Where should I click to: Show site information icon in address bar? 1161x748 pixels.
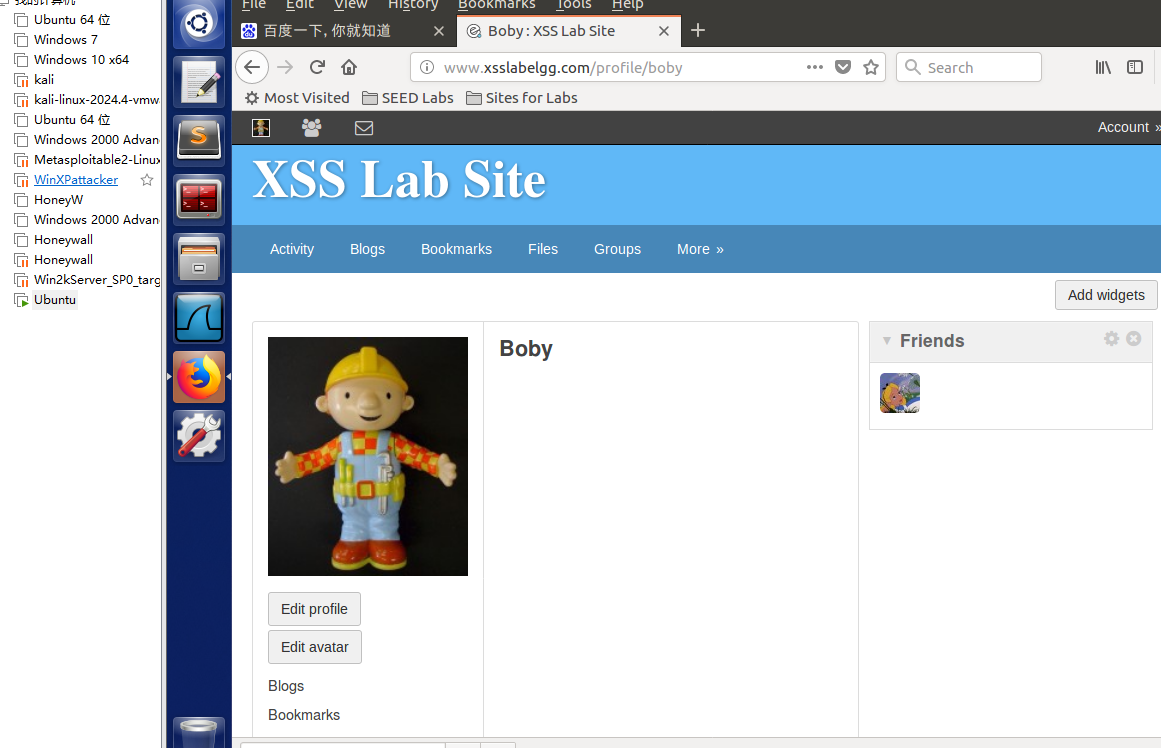pyautogui.click(x=426, y=67)
